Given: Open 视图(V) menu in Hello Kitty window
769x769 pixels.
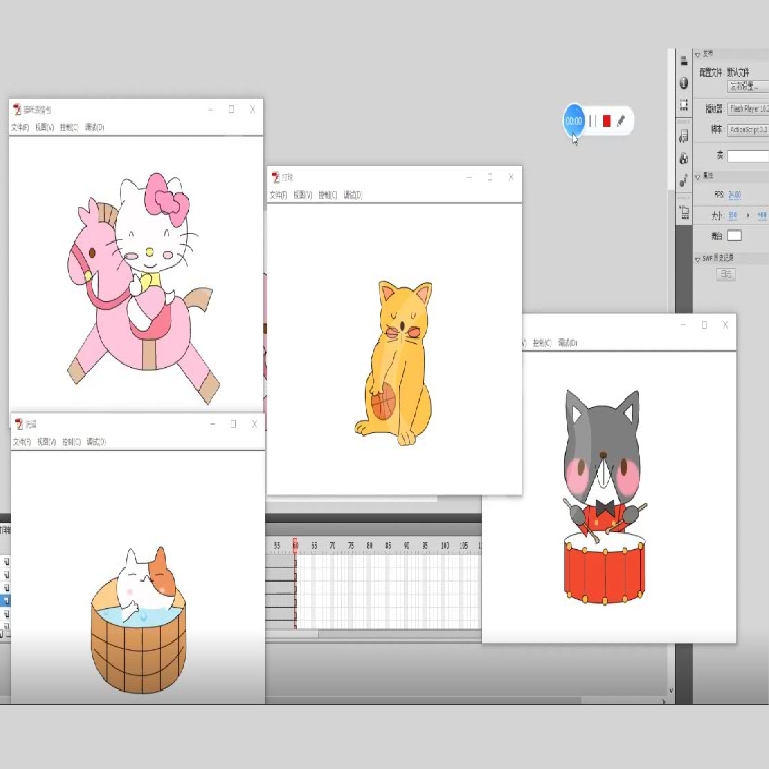Looking at the screenshot, I should point(45,128).
